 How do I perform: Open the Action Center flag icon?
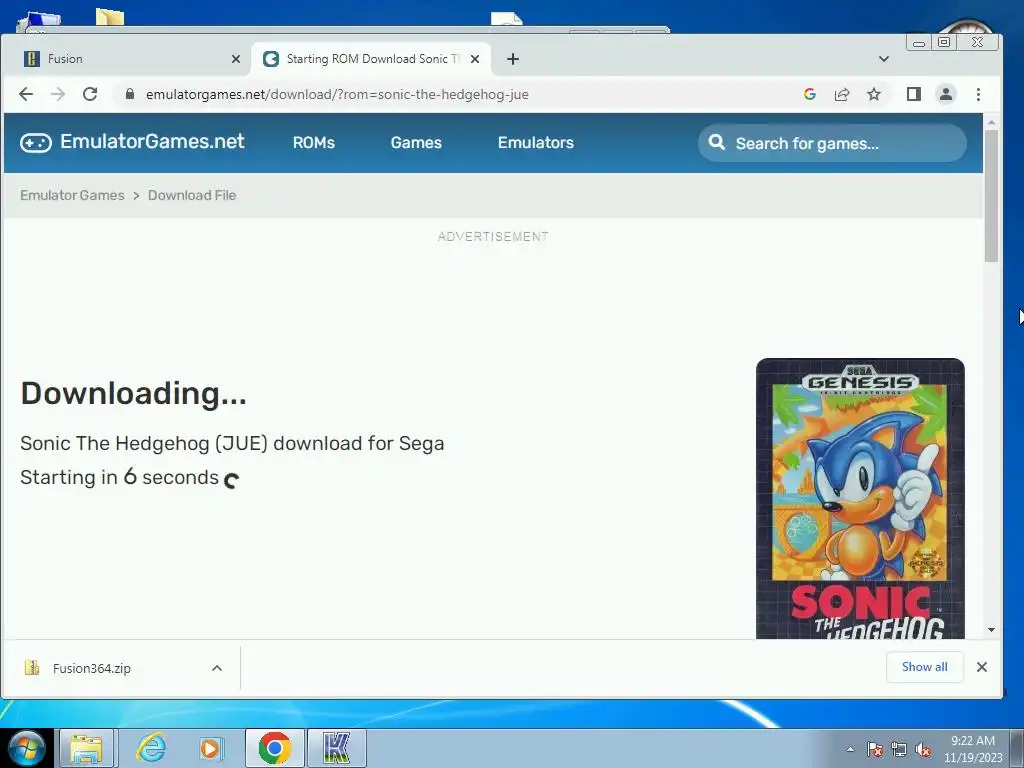pos(874,750)
